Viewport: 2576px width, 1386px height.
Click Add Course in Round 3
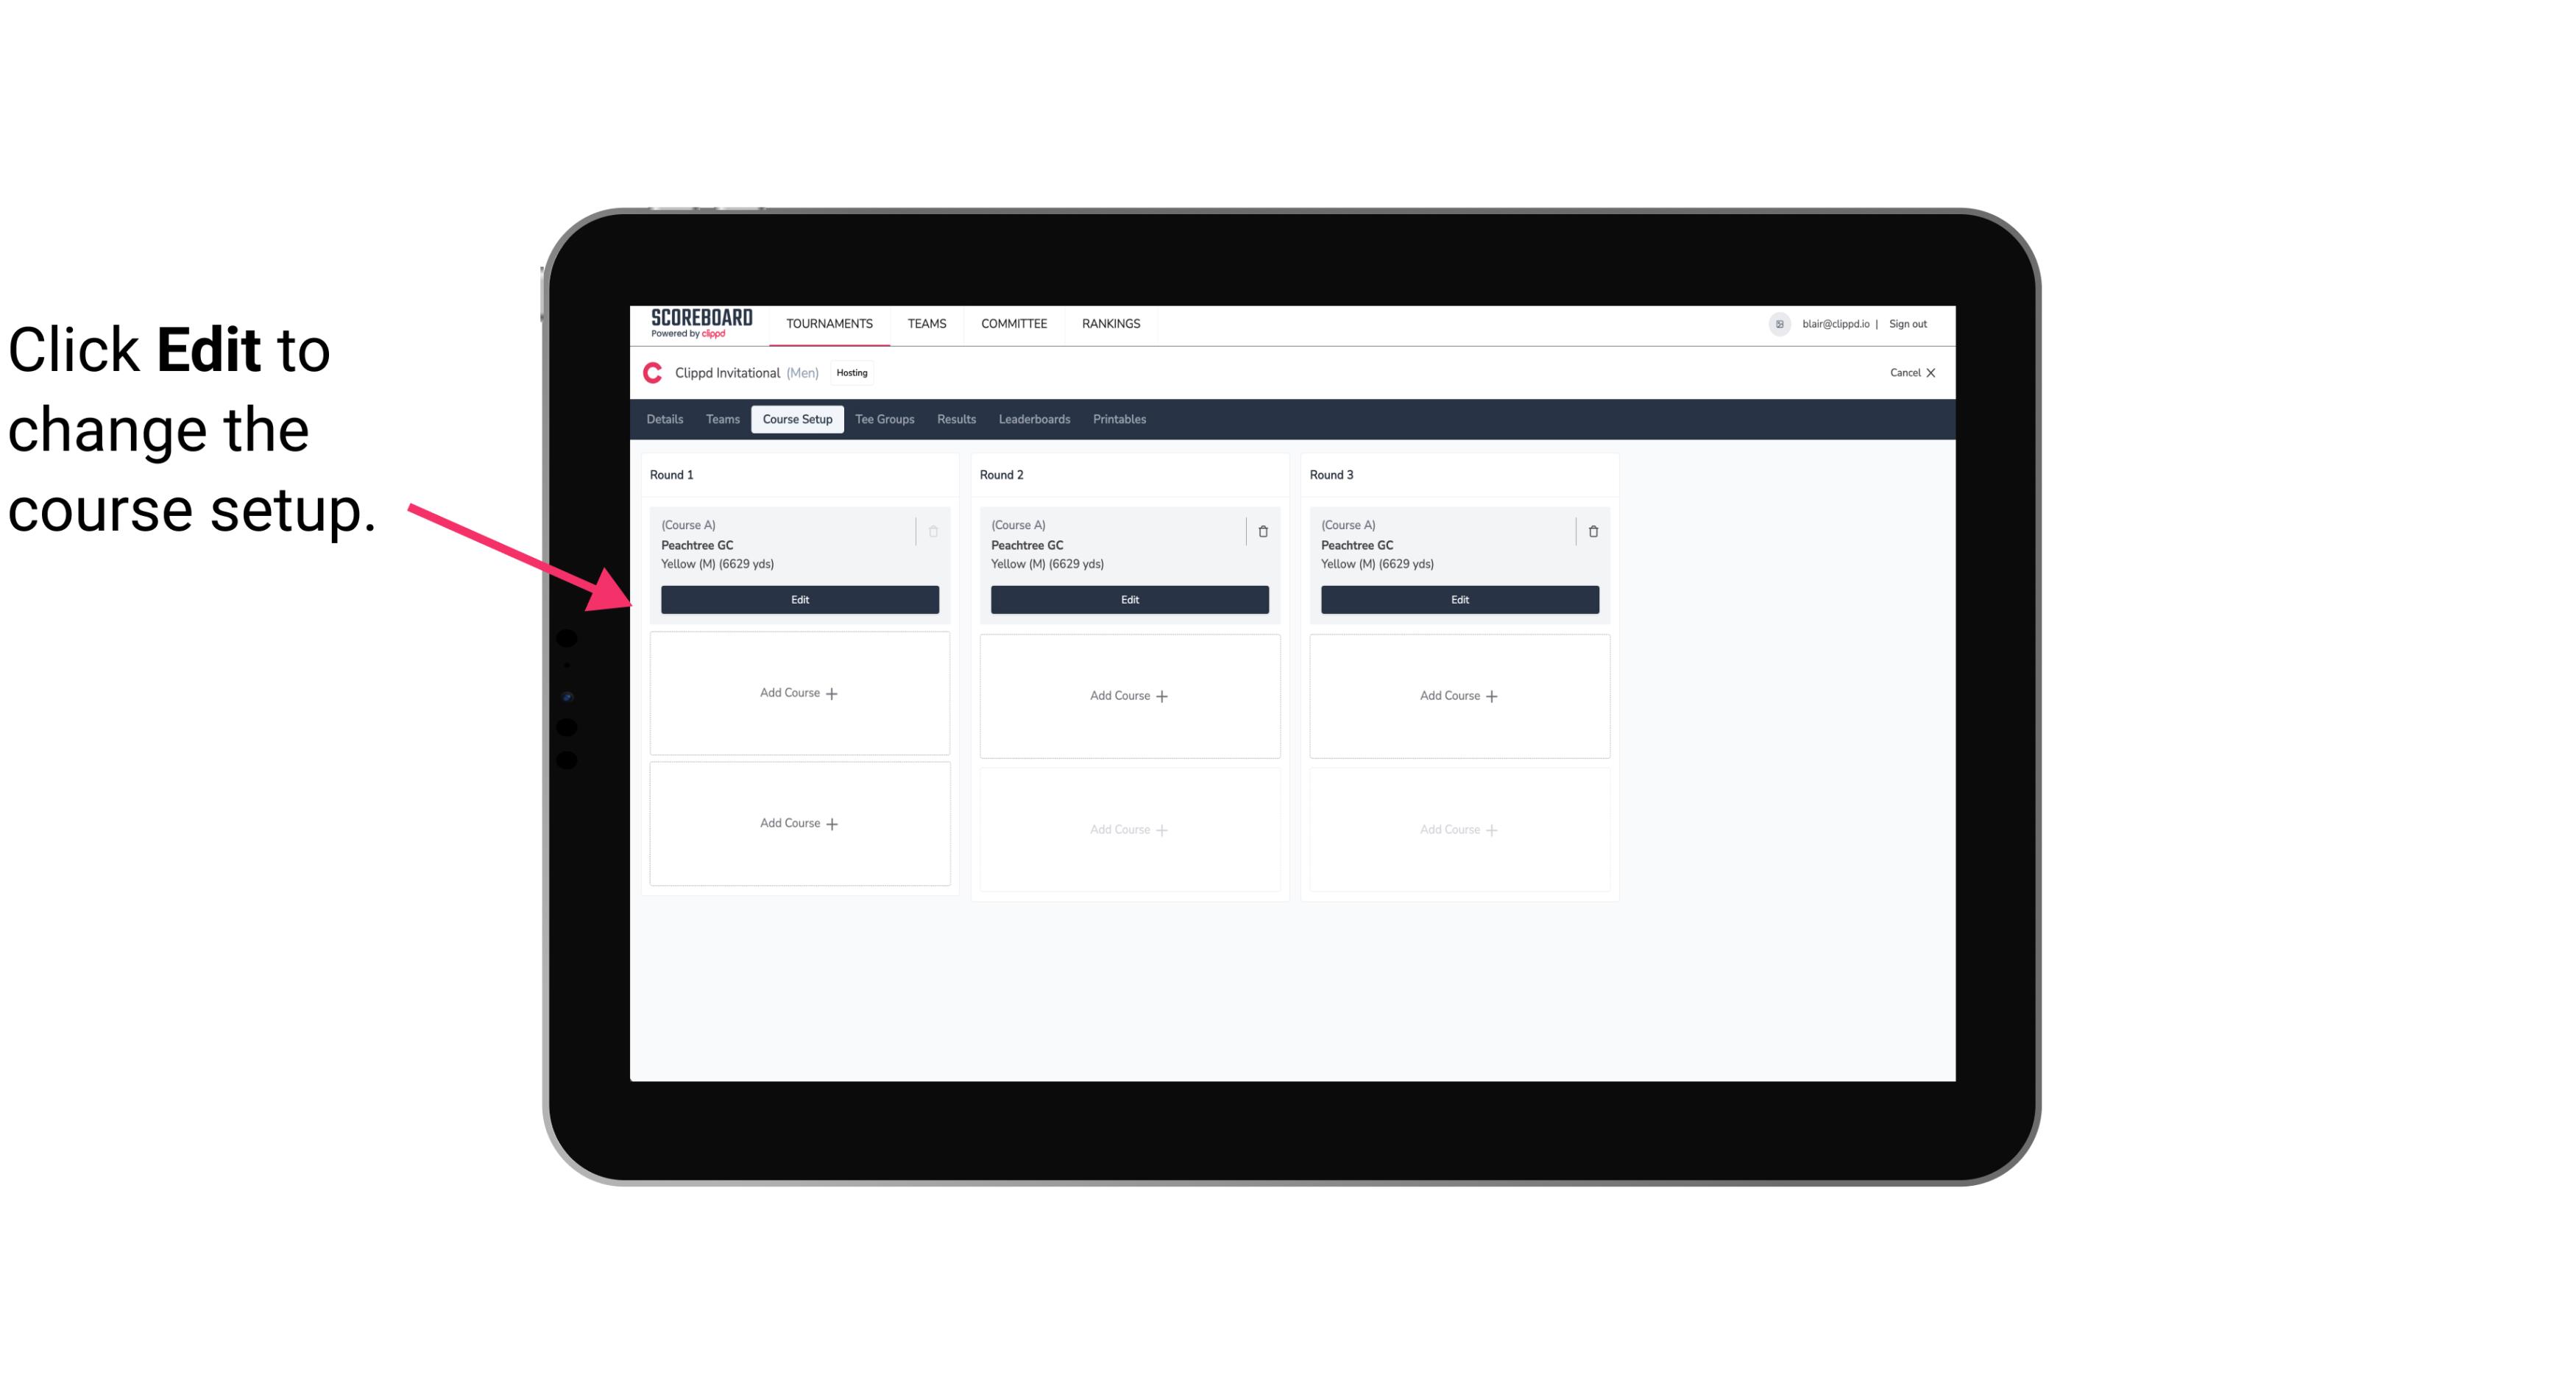[x=1459, y=695]
